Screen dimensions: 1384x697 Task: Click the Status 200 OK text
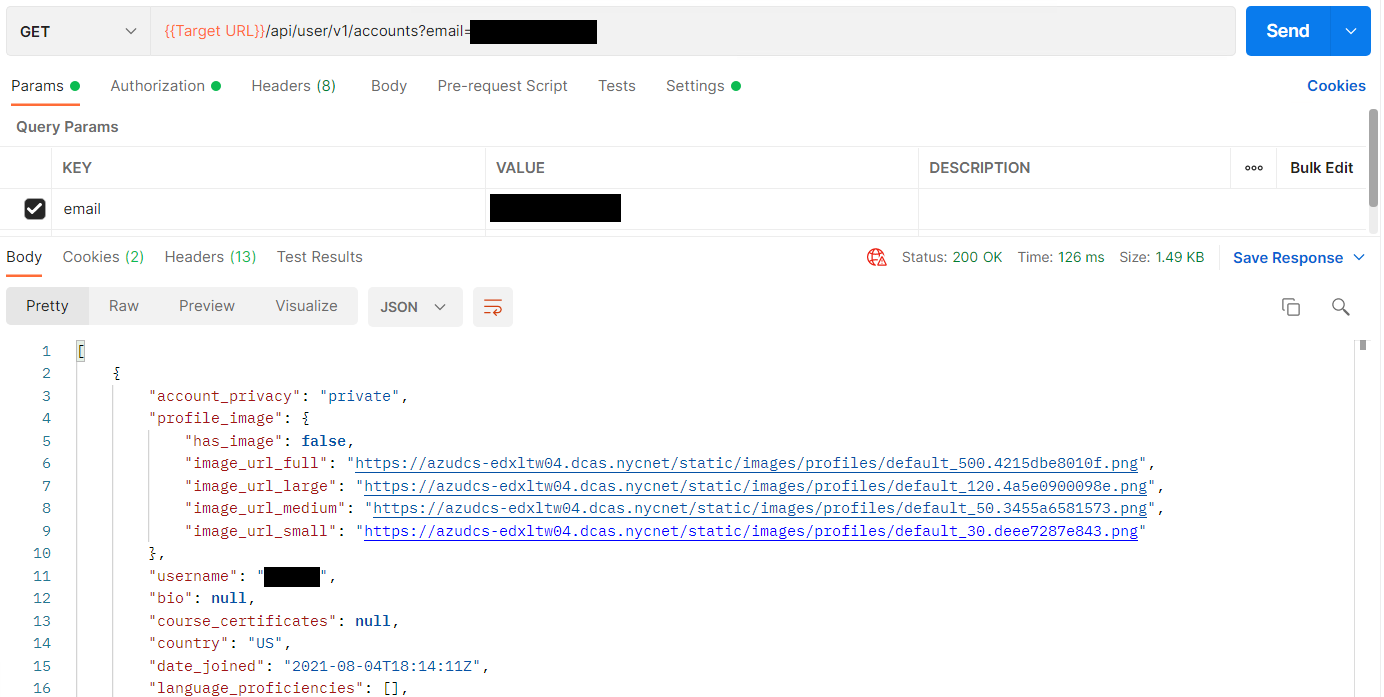click(952, 257)
